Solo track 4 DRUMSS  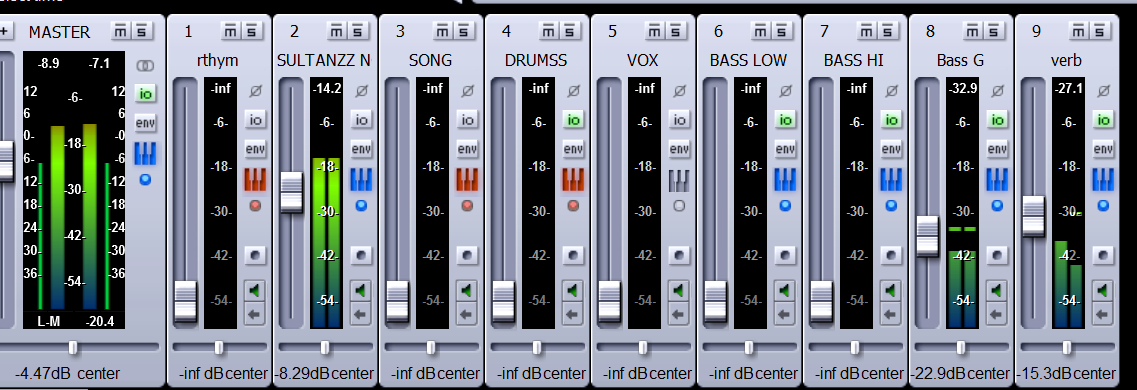pos(569,31)
